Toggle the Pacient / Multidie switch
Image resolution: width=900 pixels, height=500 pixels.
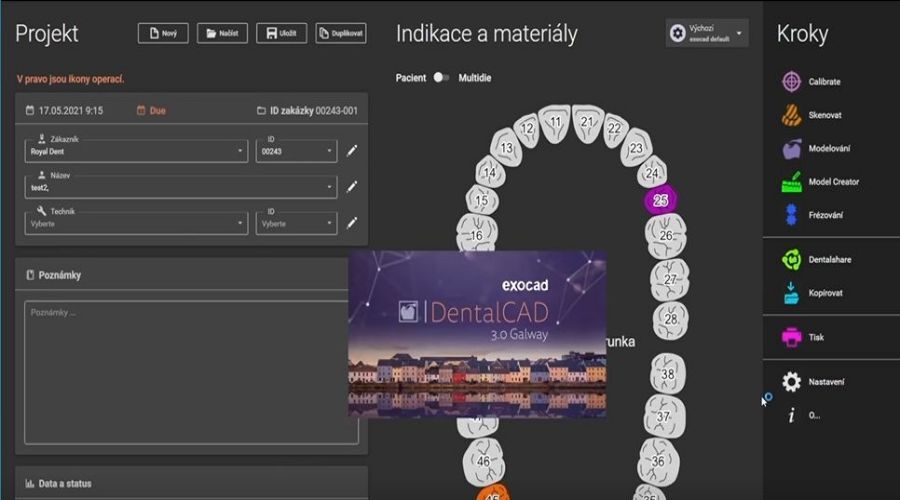(441, 78)
